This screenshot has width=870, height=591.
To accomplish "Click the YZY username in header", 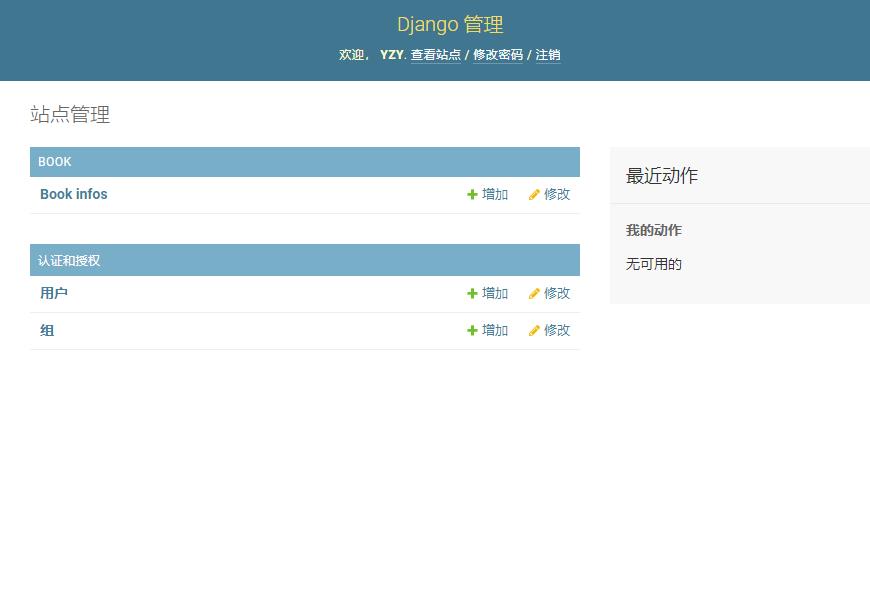I will [x=392, y=55].
